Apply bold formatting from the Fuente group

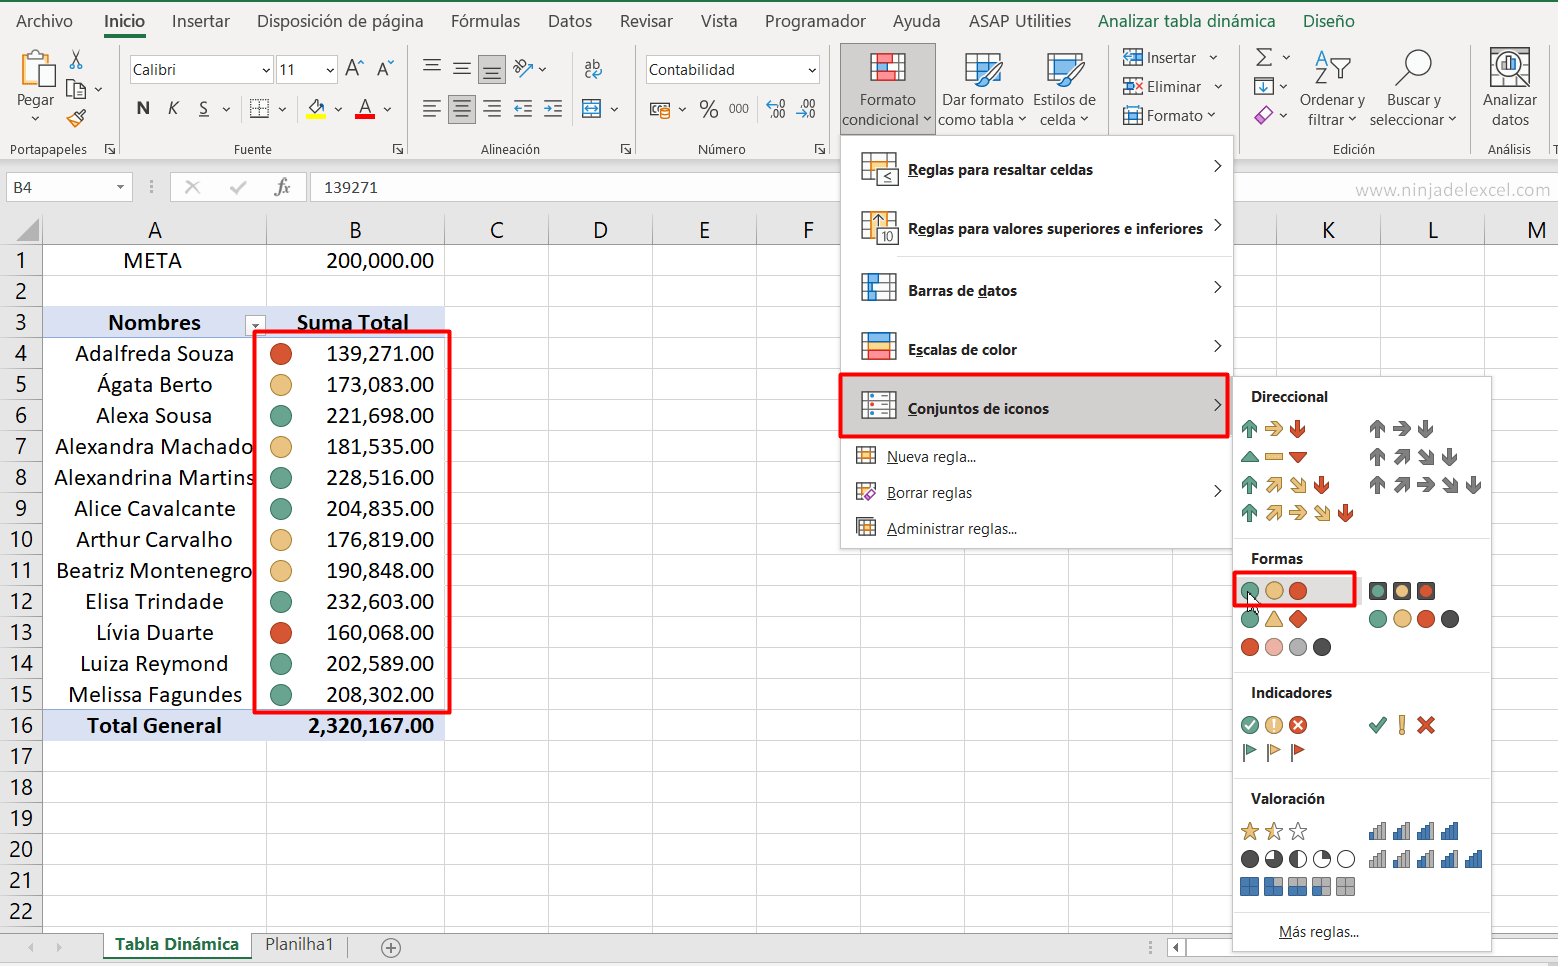point(142,108)
